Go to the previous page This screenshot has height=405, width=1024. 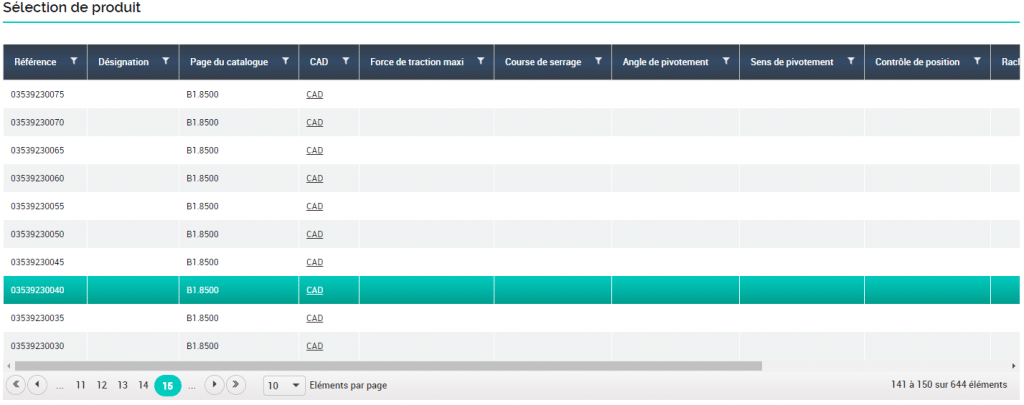pos(38,385)
